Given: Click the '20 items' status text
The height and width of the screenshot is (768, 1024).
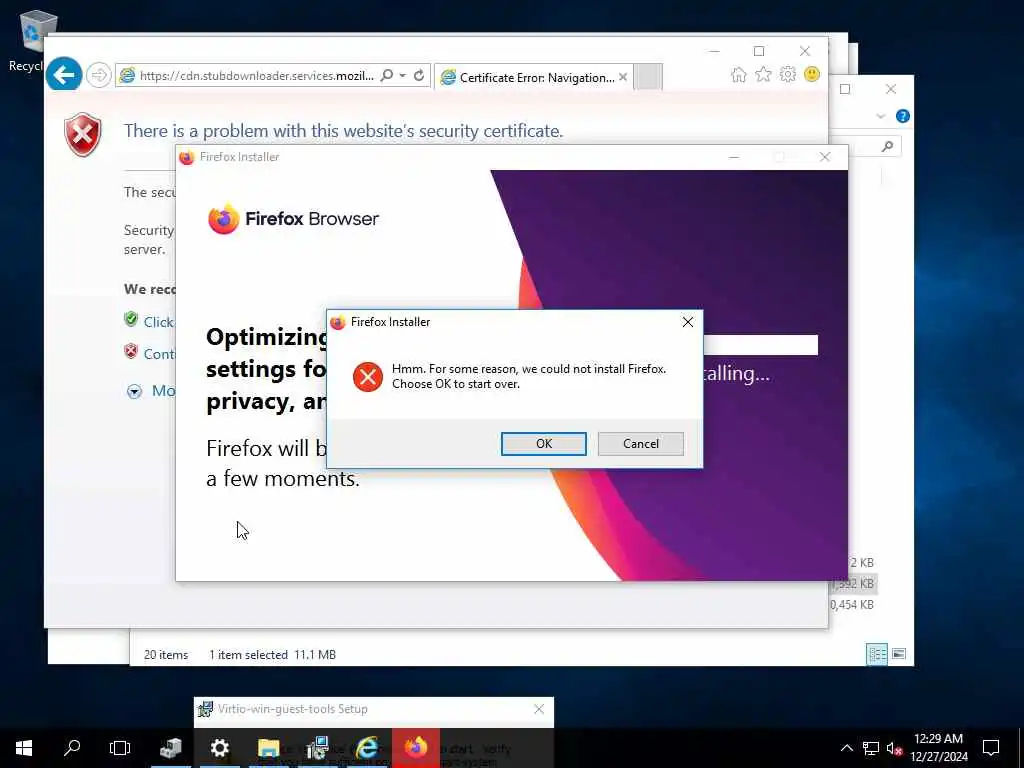Looking at the screenshot, I should point(166,654).
